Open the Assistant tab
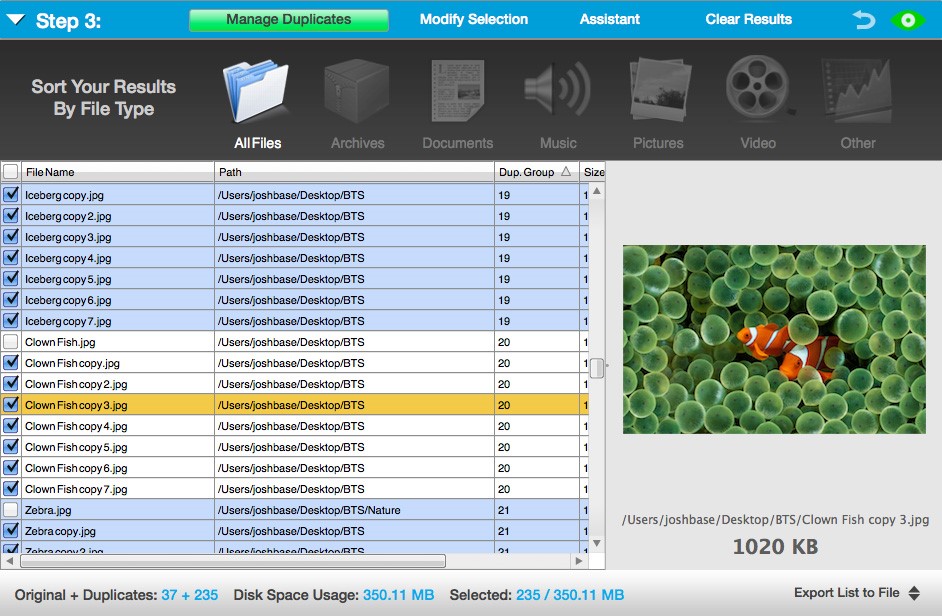 pos(610,18)
